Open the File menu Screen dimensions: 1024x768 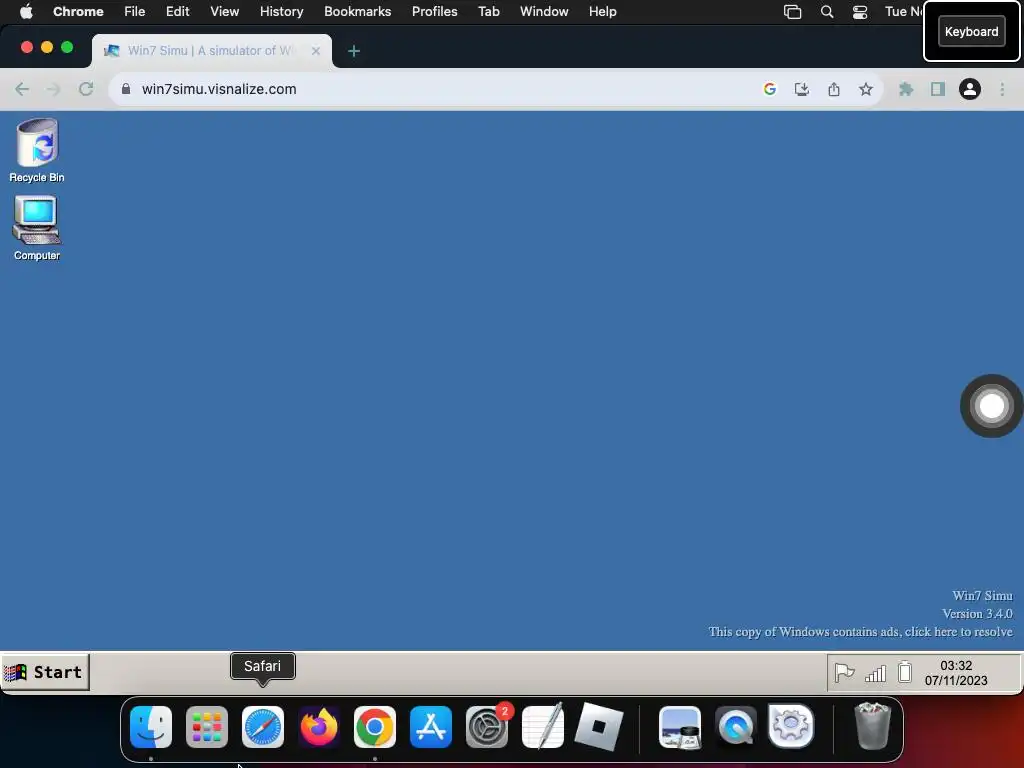[135, 11]
